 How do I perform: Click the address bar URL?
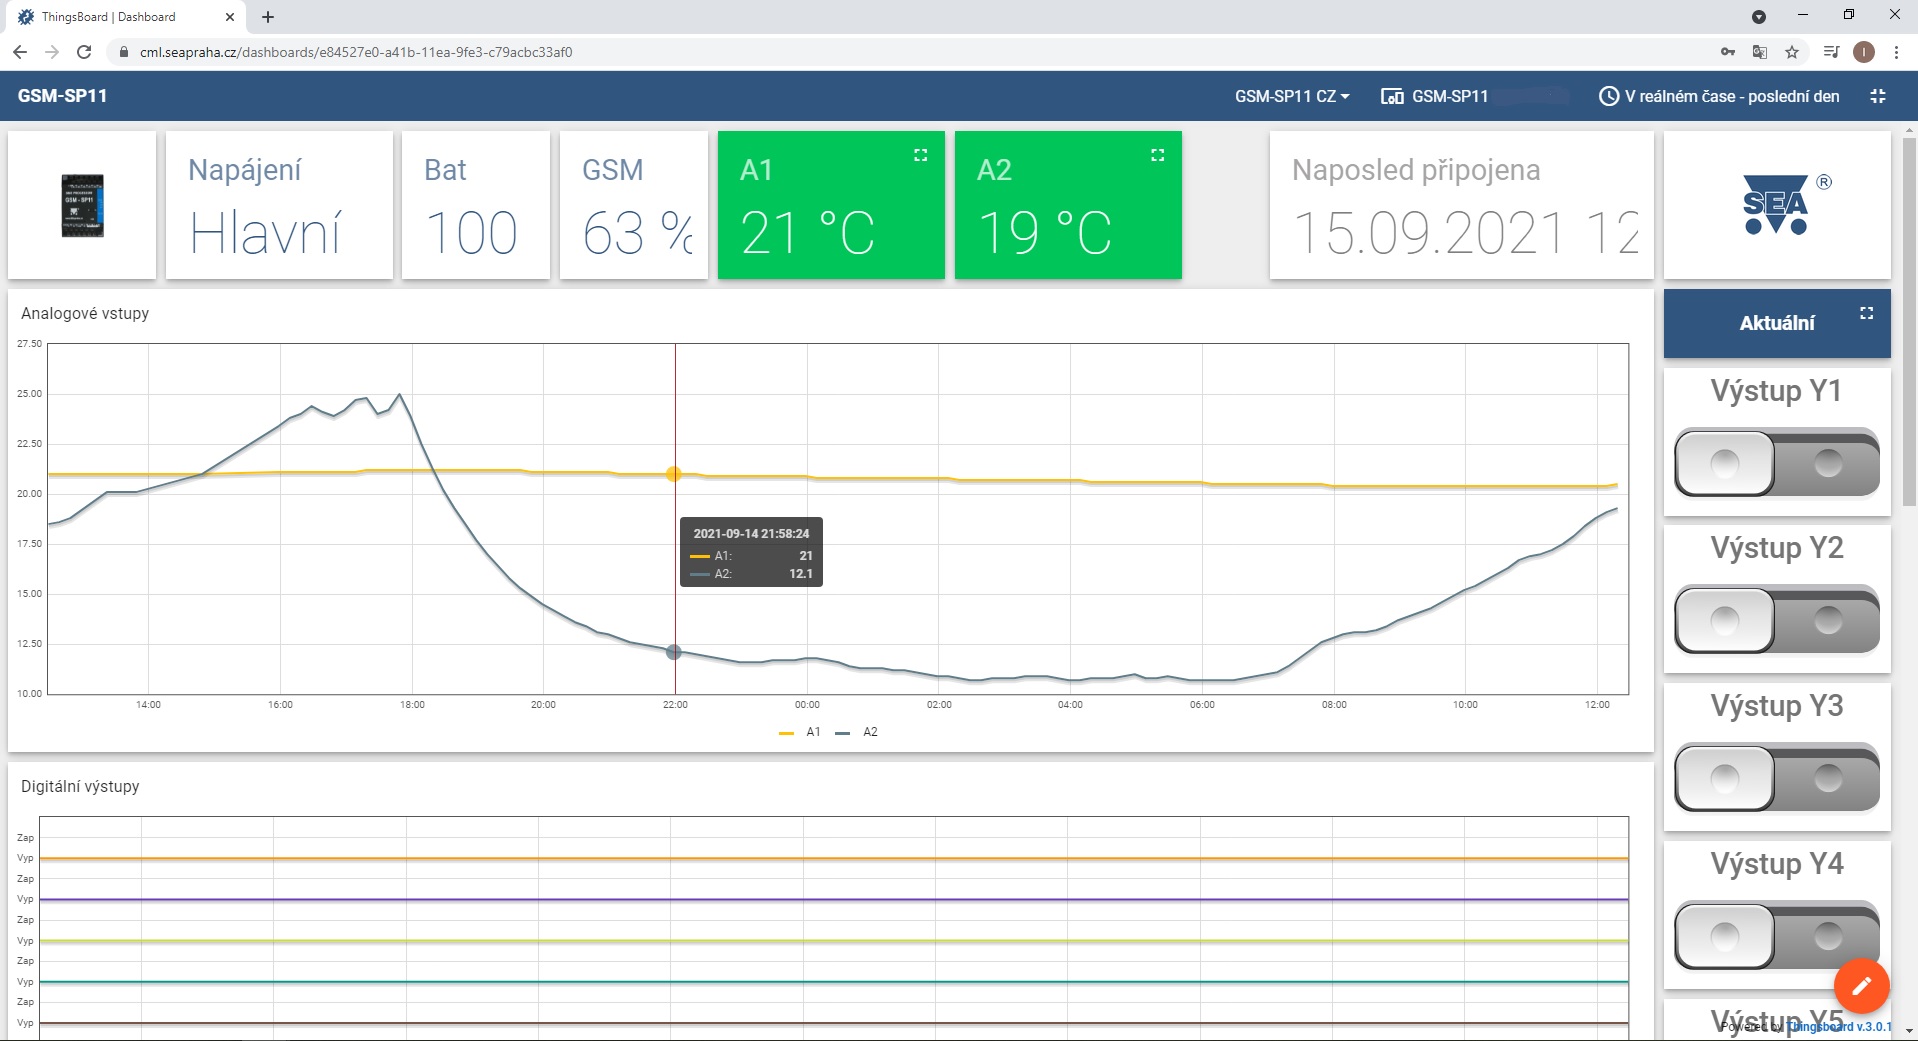(x=356, y=52)
